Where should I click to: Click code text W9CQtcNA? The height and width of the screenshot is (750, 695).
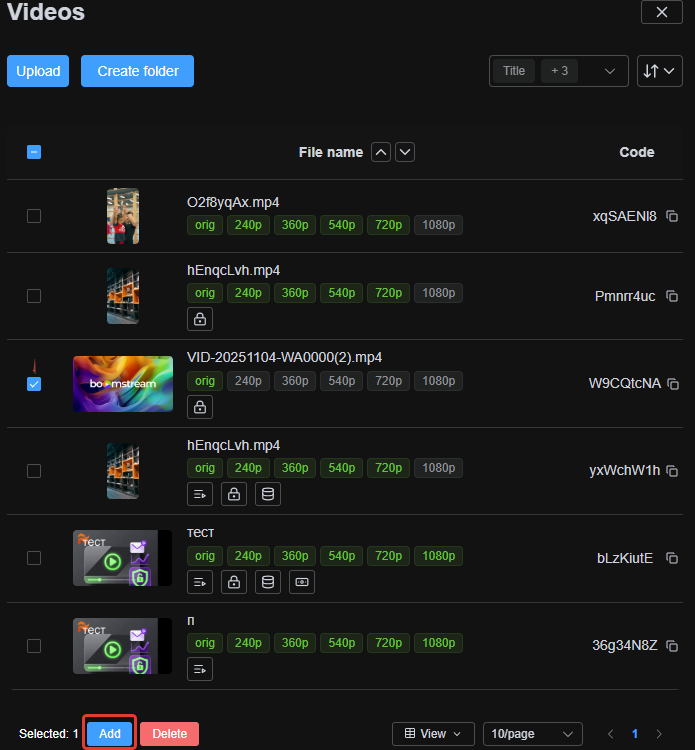625,384
